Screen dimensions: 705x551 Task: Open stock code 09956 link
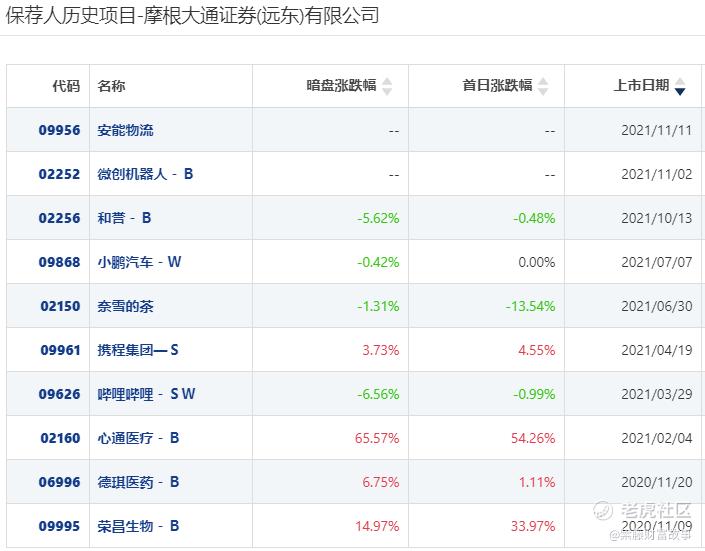point(59,130)
